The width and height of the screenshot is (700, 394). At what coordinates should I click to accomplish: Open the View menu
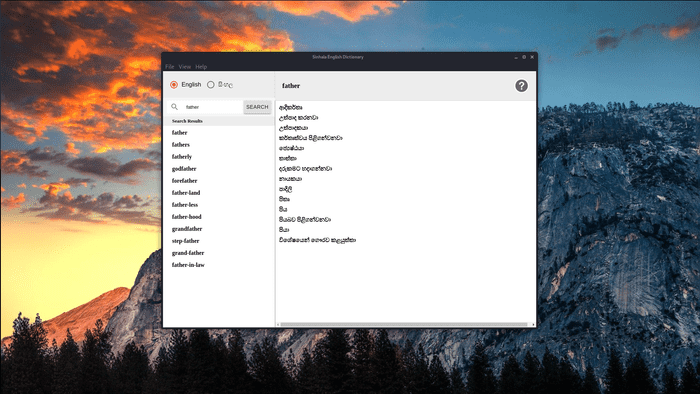click(x=185, y=66)
